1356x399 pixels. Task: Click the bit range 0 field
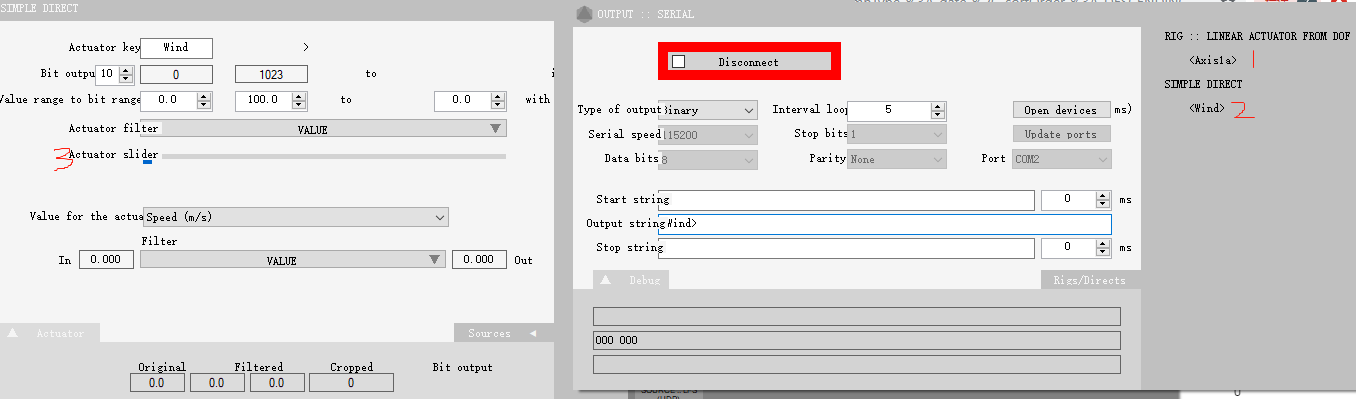tap(176, 74)
